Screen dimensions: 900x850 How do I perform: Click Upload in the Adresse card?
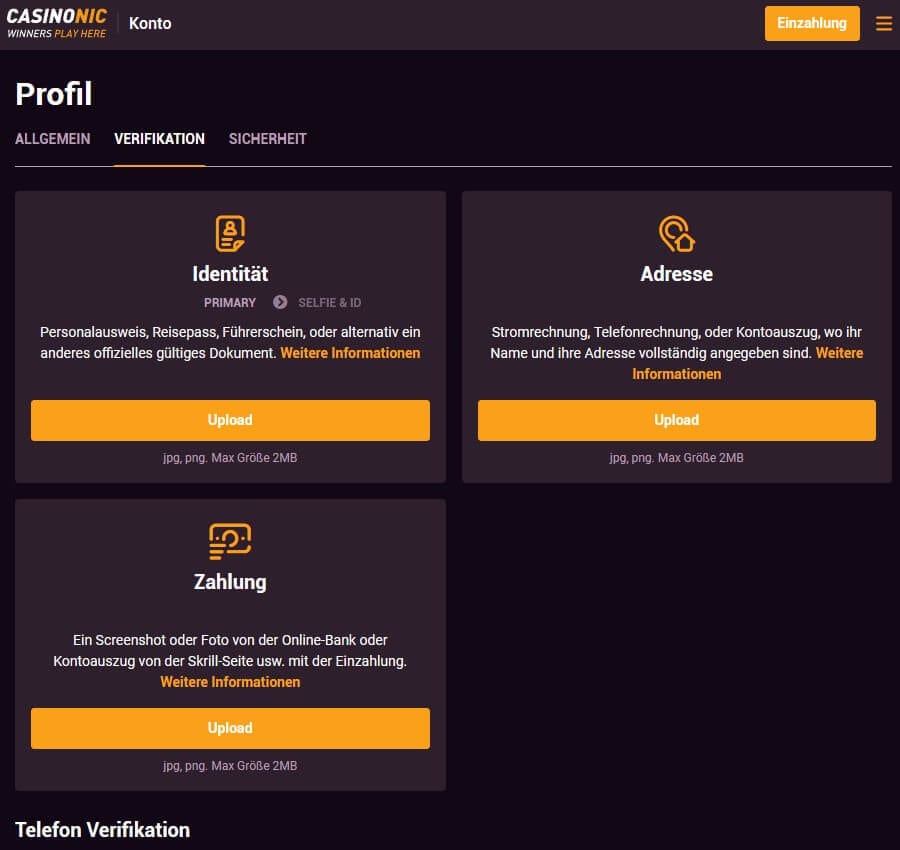676,420
